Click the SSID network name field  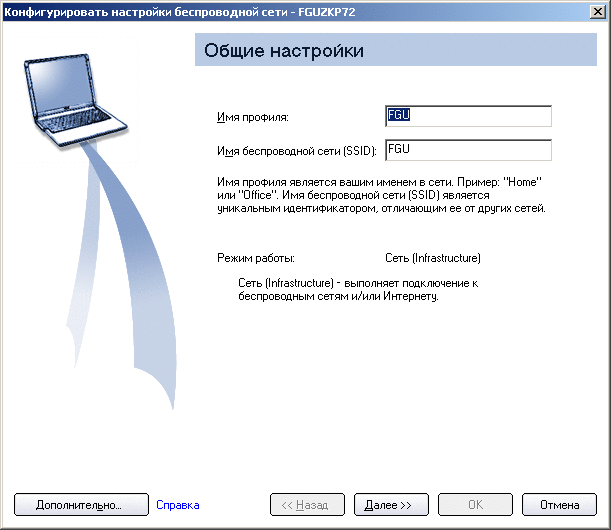(x=468, y=149)
